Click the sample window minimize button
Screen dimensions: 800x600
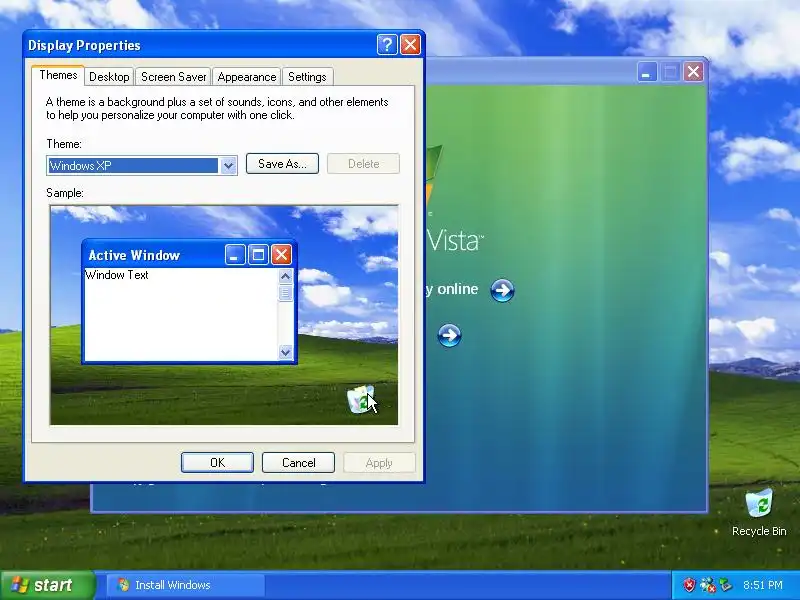pyautogui.click(x=235, y=255)
